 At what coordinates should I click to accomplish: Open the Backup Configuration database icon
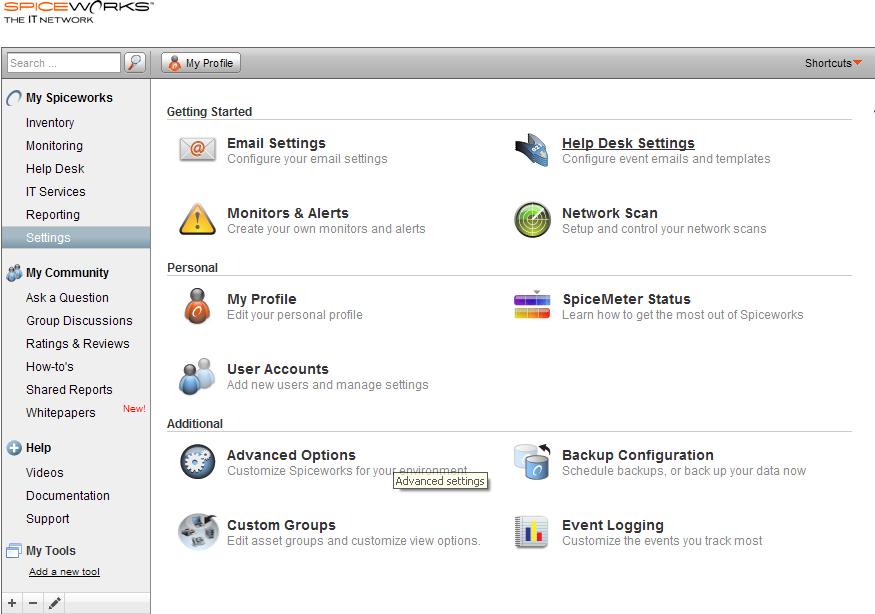pyautogui.click(x=532, y=461)
